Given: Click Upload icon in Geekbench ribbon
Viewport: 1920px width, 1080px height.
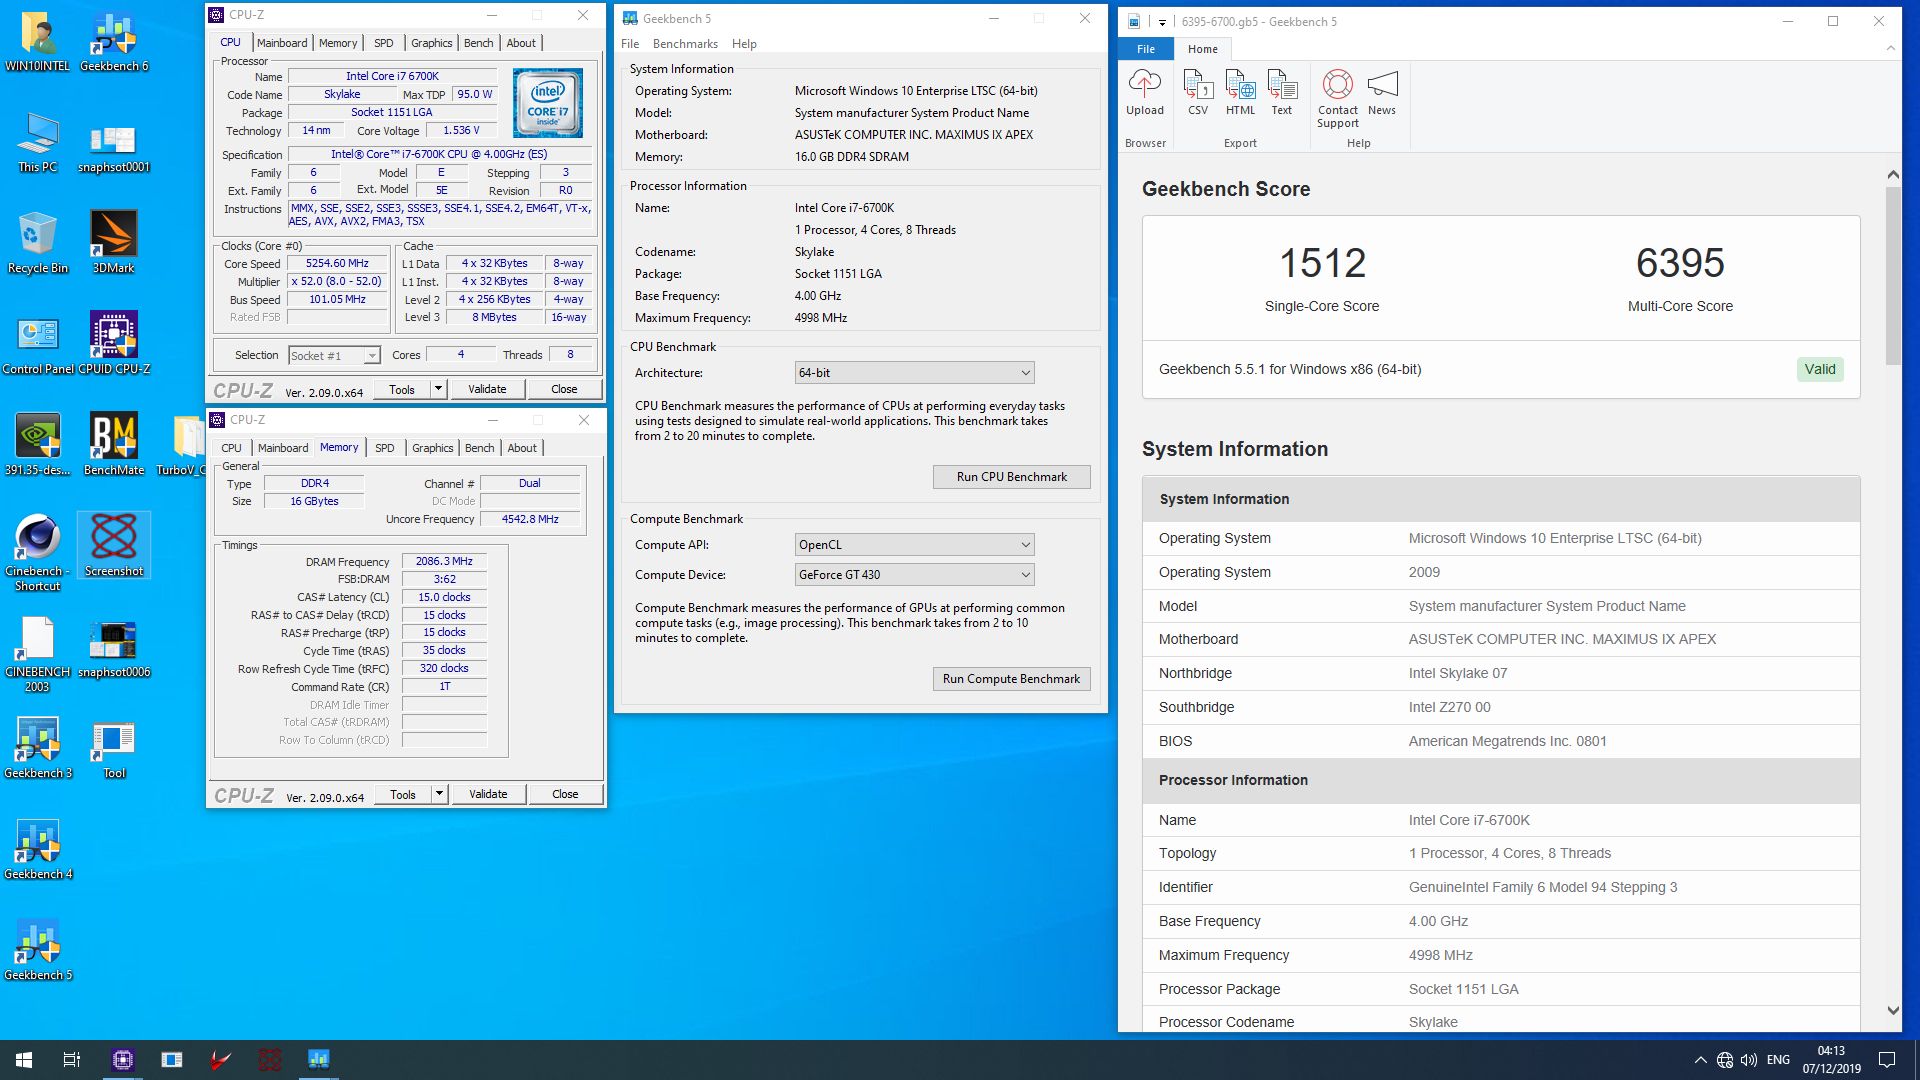Looking at the screenshot, I should [1145, 93].
